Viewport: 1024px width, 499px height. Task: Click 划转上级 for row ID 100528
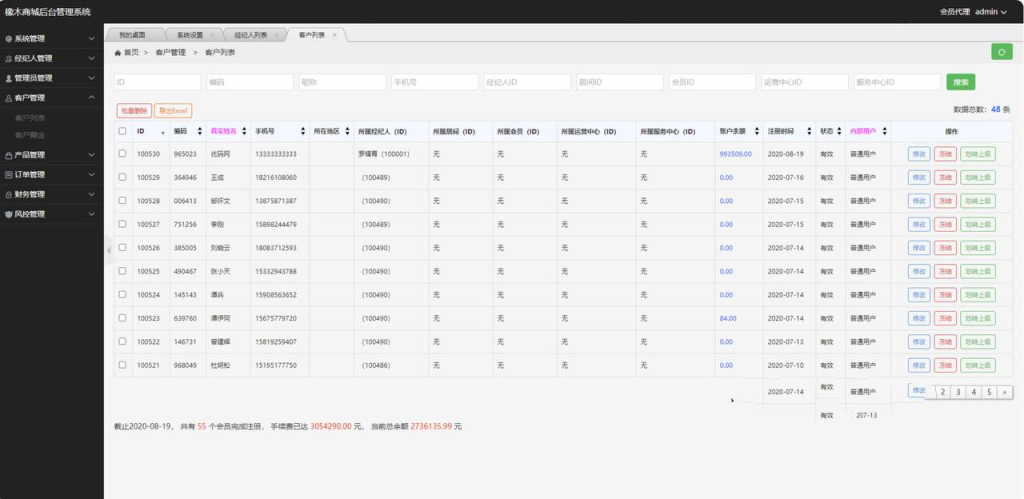(978, 201)
